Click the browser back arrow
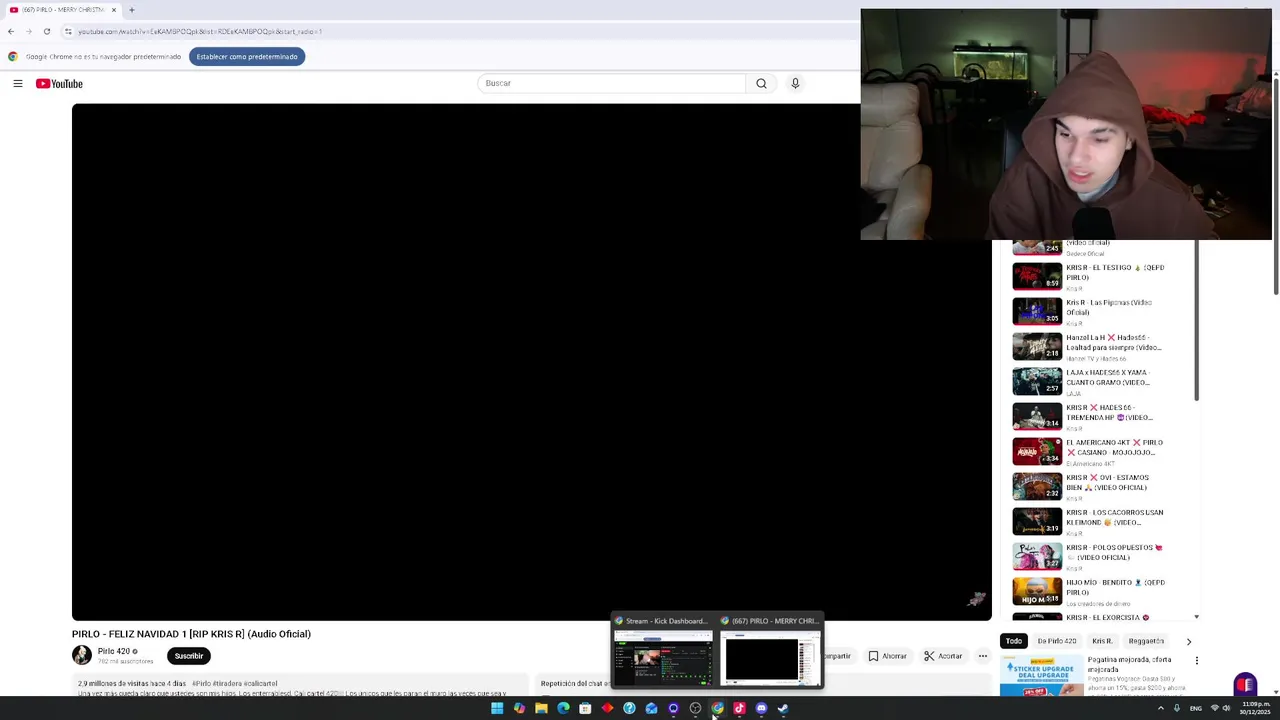 point(11,31)
